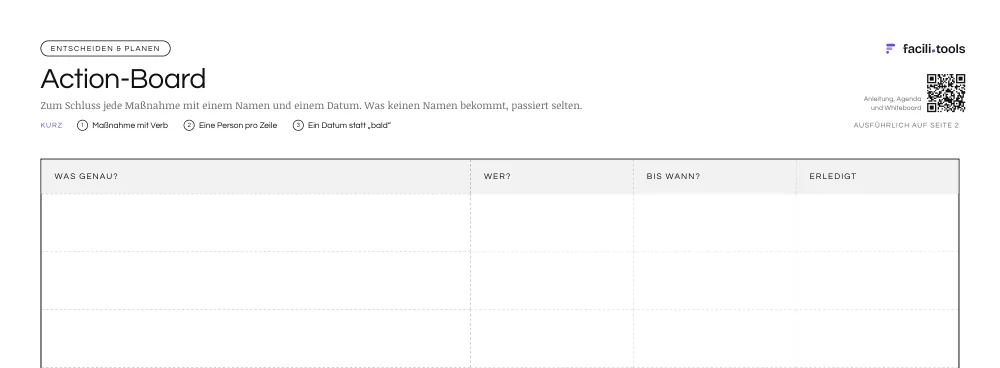Image resolution: width=1000 pixels, height=368 pixels.
Task: Click the 'Ausführlich auf Seite 2' note
Action: pos(906,126)
